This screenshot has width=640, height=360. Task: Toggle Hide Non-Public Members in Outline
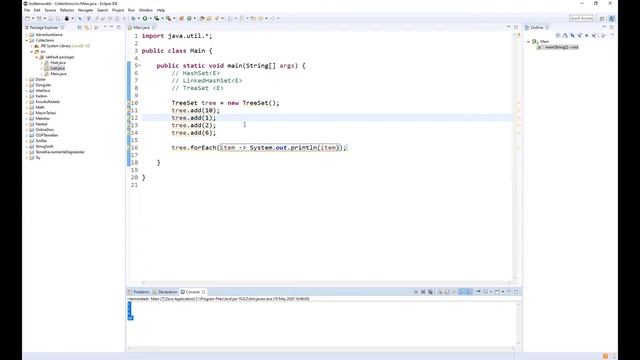pos(587,36)
